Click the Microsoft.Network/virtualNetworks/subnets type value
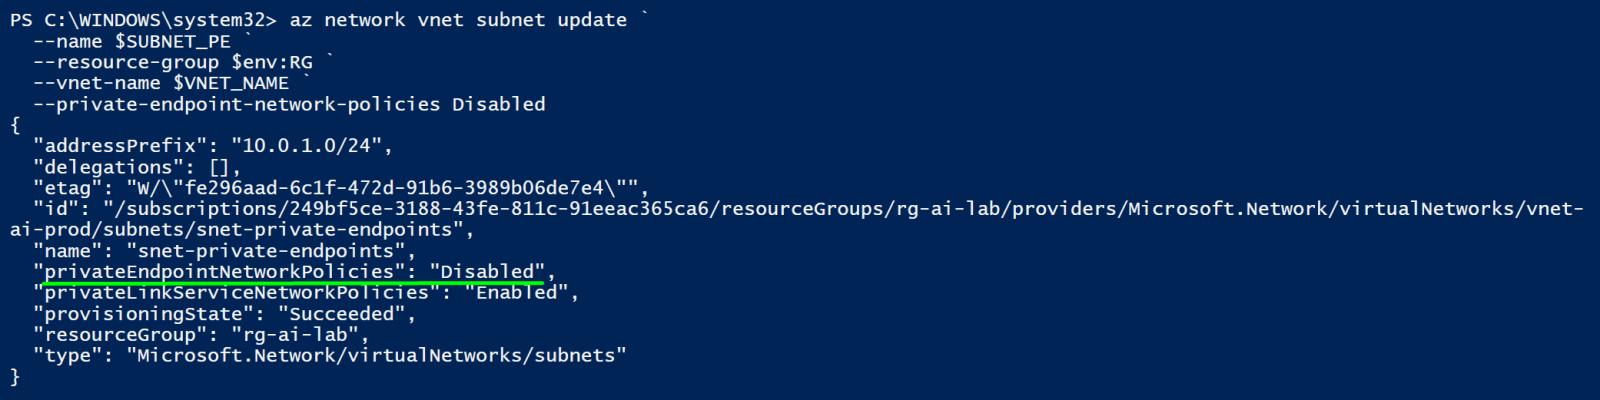 tap(377, 356)
